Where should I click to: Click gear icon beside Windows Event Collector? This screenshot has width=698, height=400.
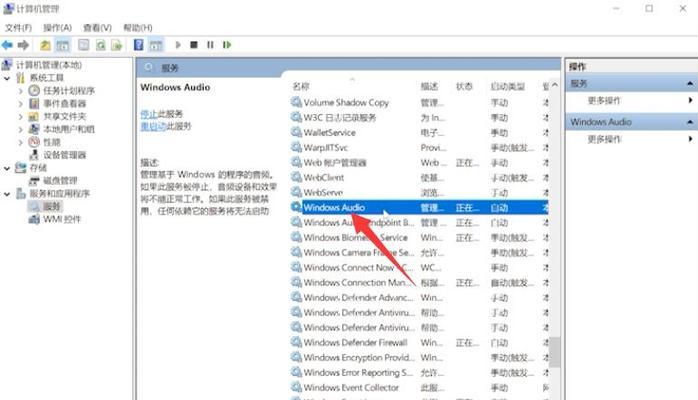click(x=296, y=387)
